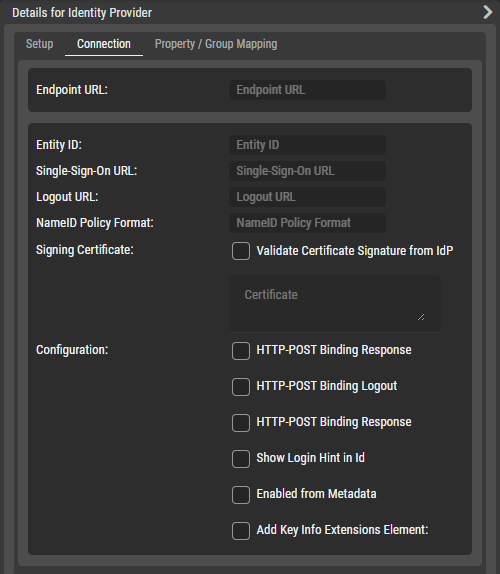Viewport: 500px width, 574px height.
Task: Focus the Endpoint URL input field
Action: pos(307,90)
